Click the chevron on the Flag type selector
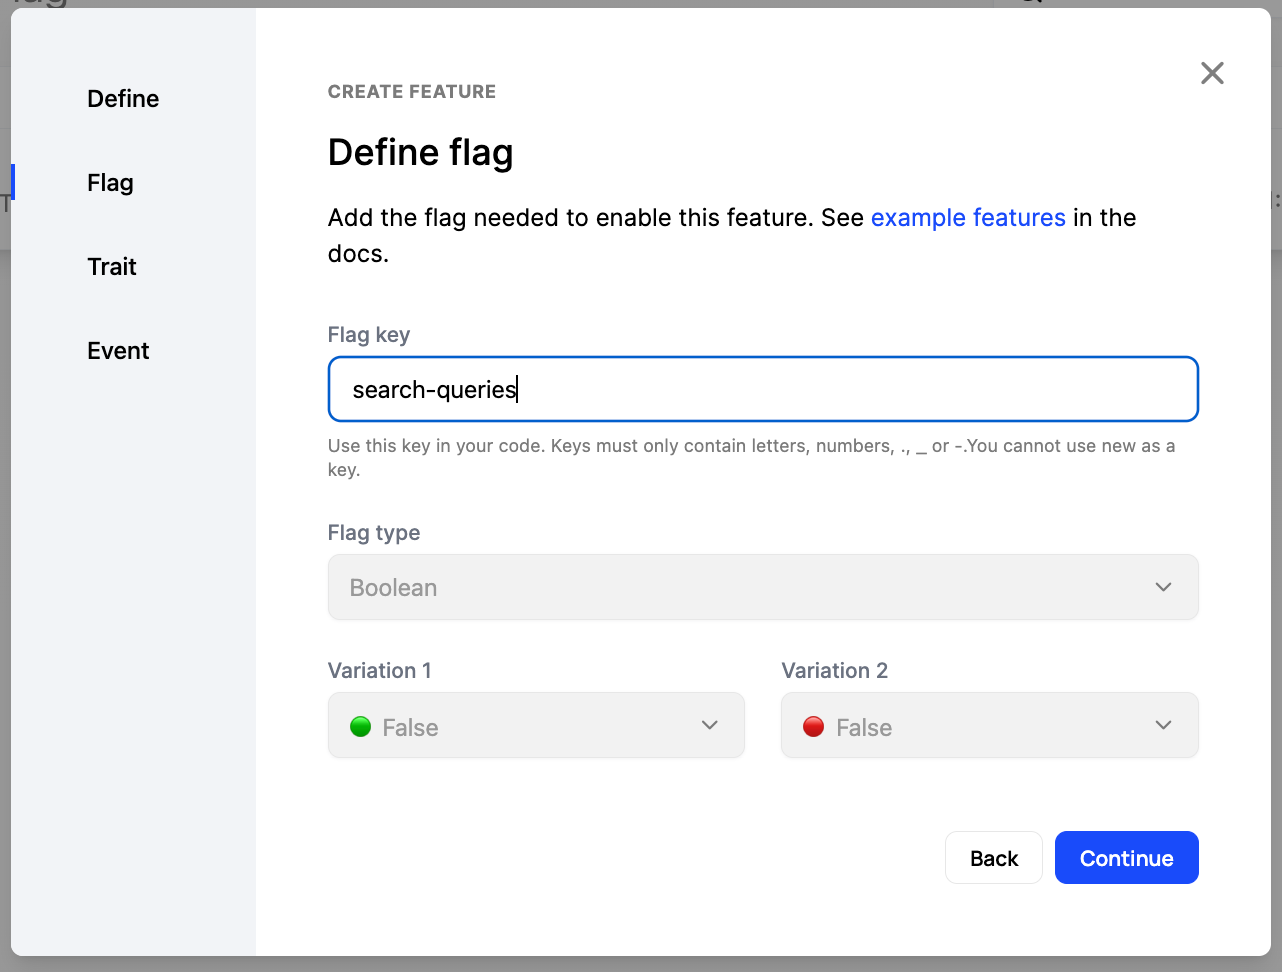Image resolution: width=1282 pixels, height=972 pixels. [x=1163, y=587]
